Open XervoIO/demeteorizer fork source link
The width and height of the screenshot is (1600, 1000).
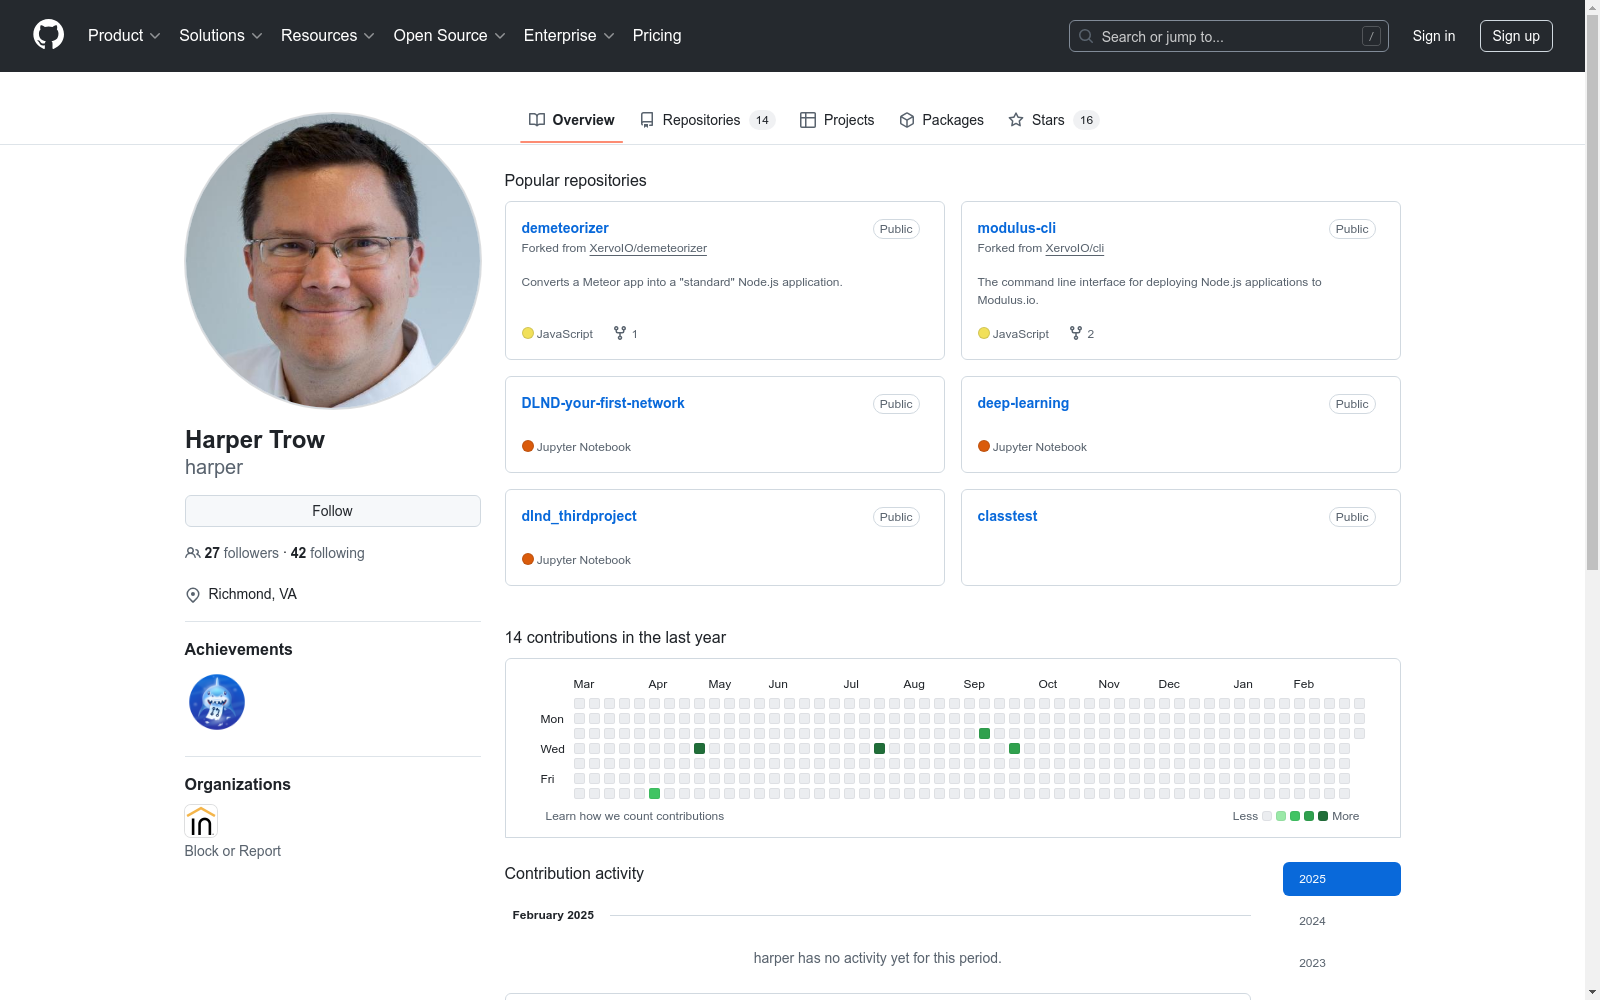tap(648, 248)
